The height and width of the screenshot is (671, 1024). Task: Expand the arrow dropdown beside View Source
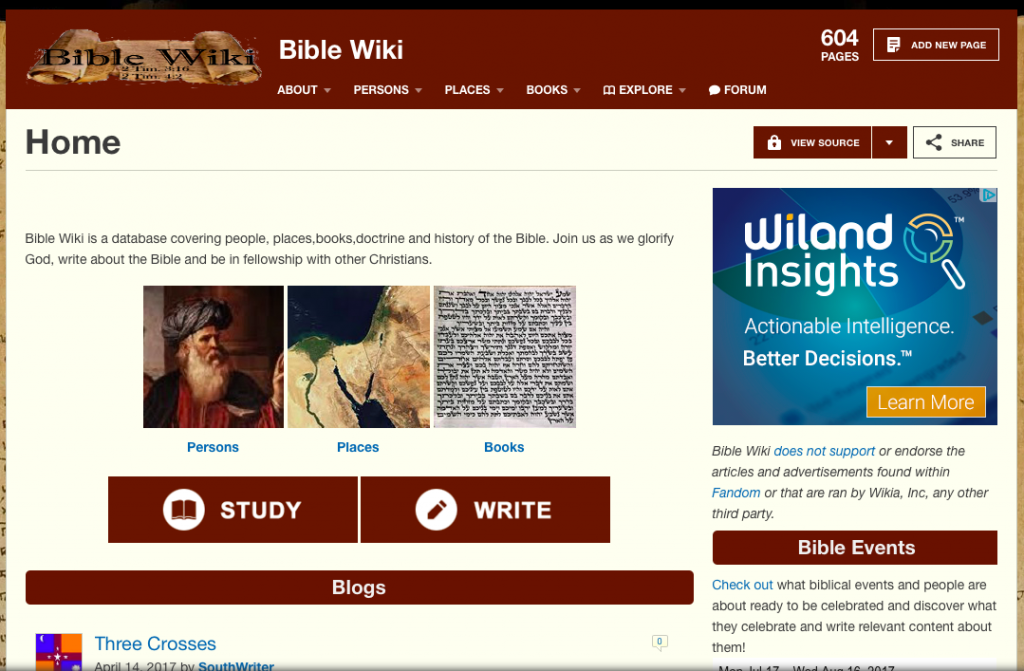(889, 142)
